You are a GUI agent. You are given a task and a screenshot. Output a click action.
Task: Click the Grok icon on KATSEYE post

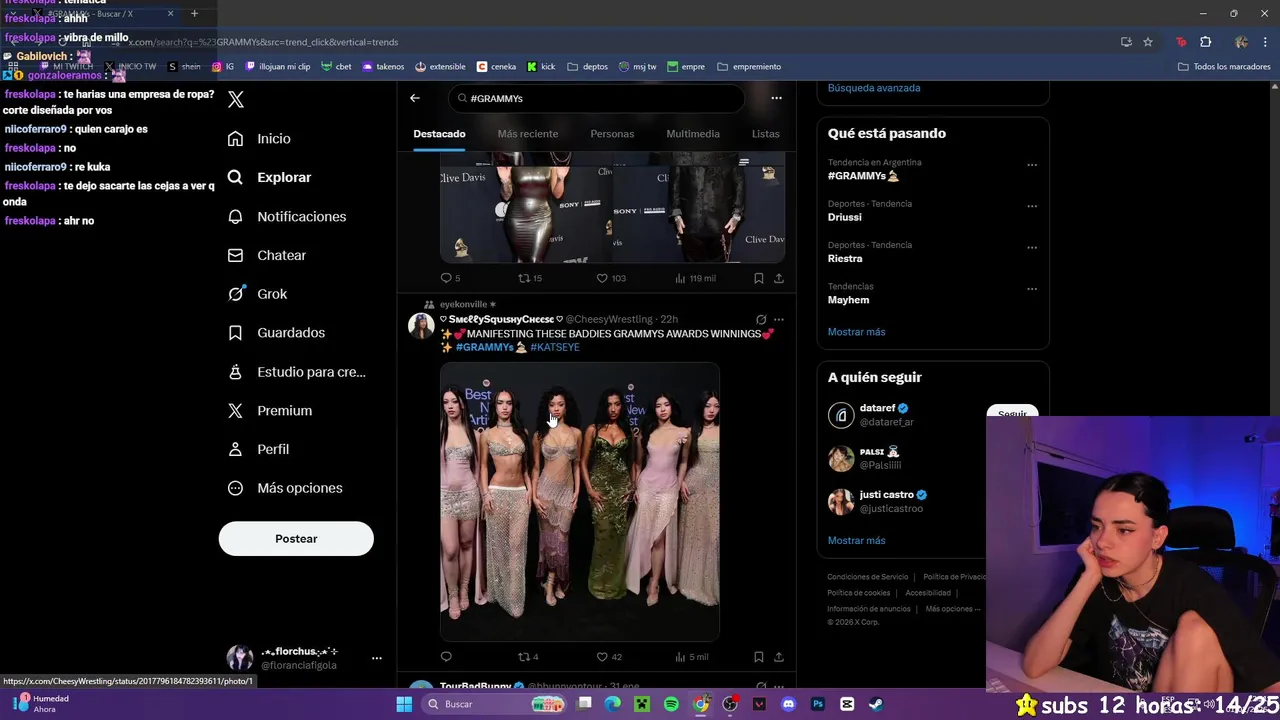point(761,320)
